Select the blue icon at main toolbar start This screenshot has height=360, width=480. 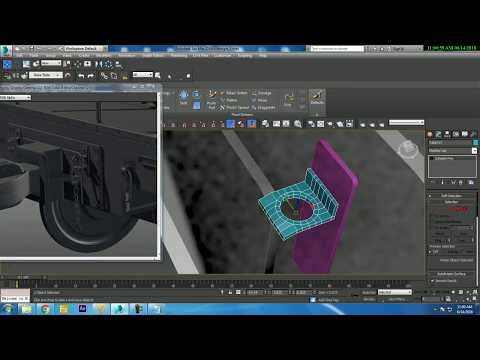tap(7, 64)
